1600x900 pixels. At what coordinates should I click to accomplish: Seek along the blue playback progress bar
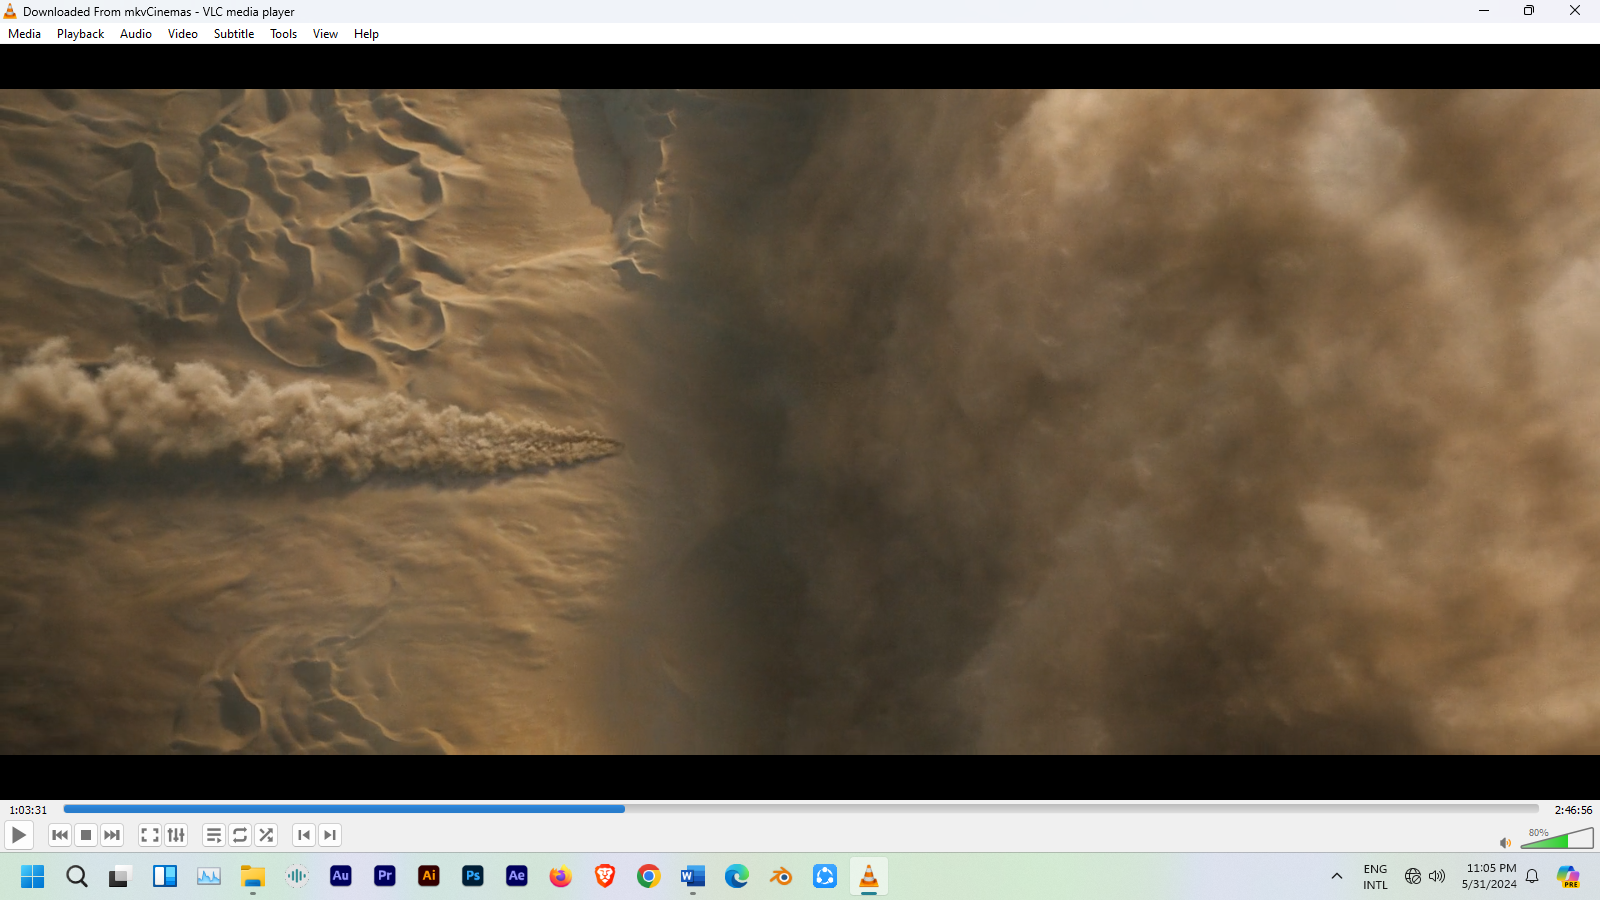[801, 809]
